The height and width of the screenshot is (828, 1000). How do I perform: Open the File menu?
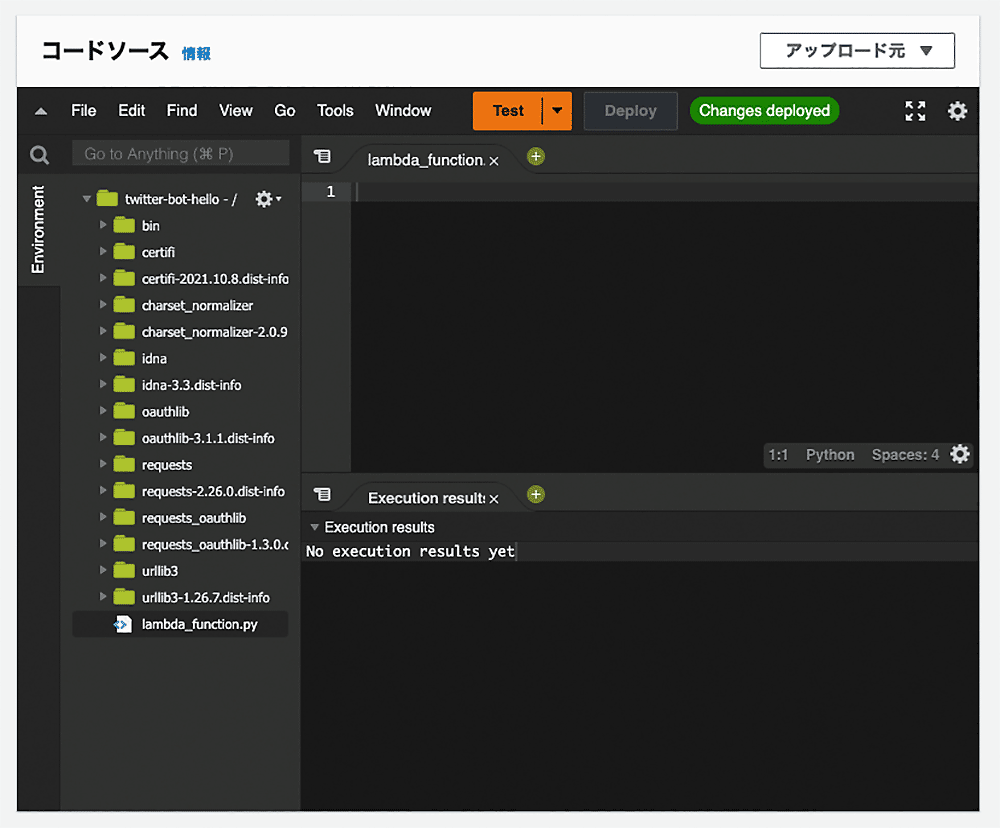(x=84, y=111)
